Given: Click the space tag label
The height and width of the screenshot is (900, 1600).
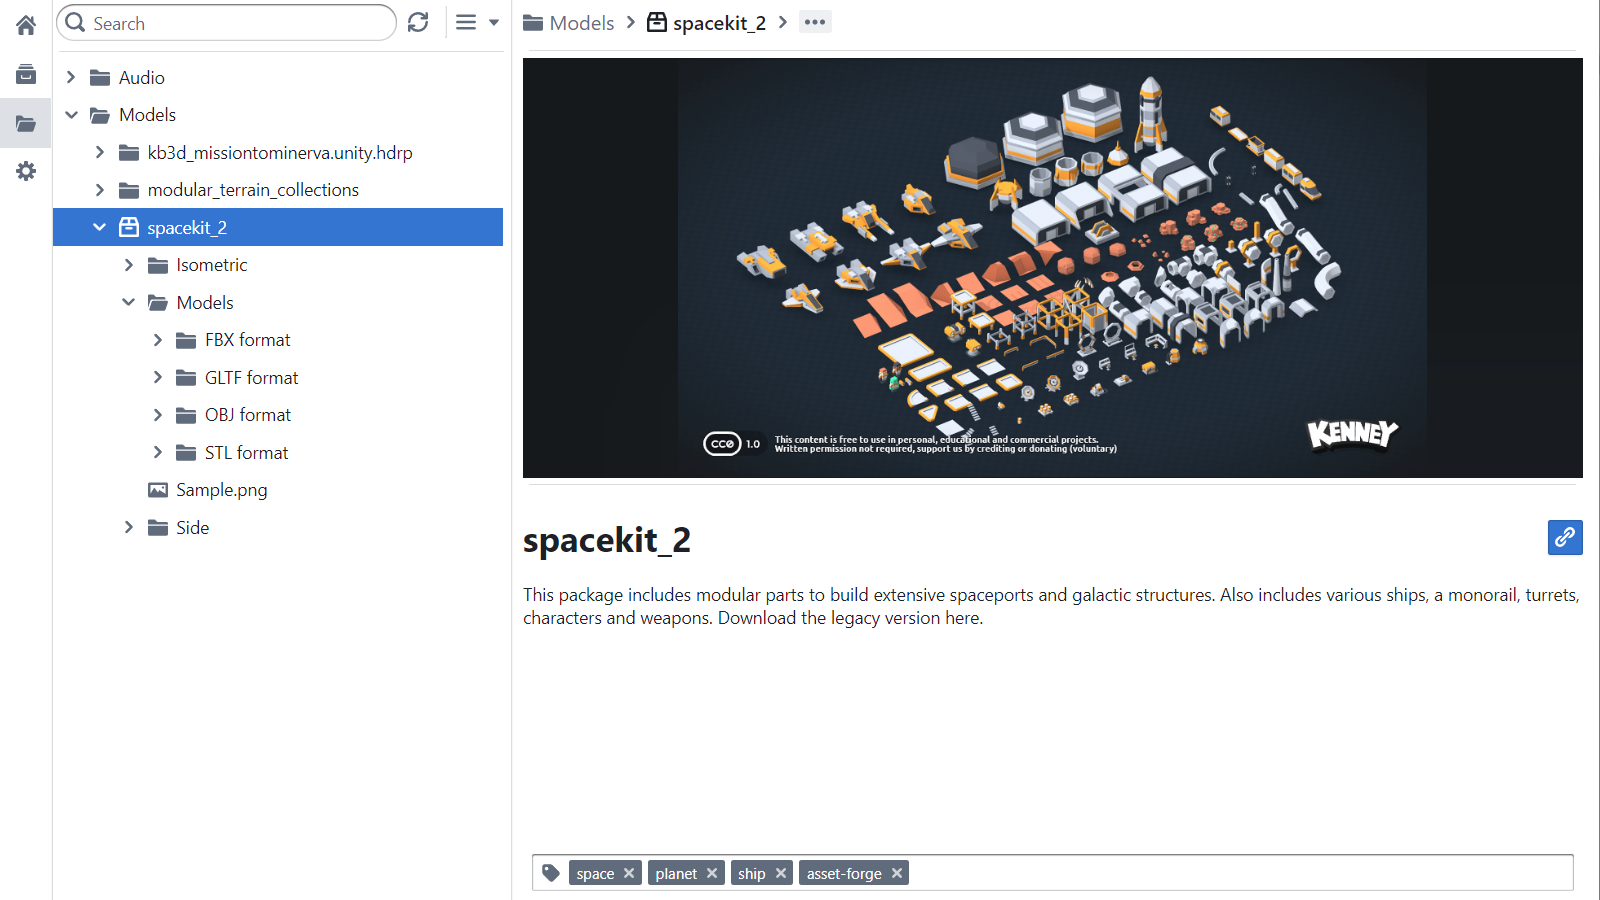Looking at the screenshot, I should coord(595,874).
